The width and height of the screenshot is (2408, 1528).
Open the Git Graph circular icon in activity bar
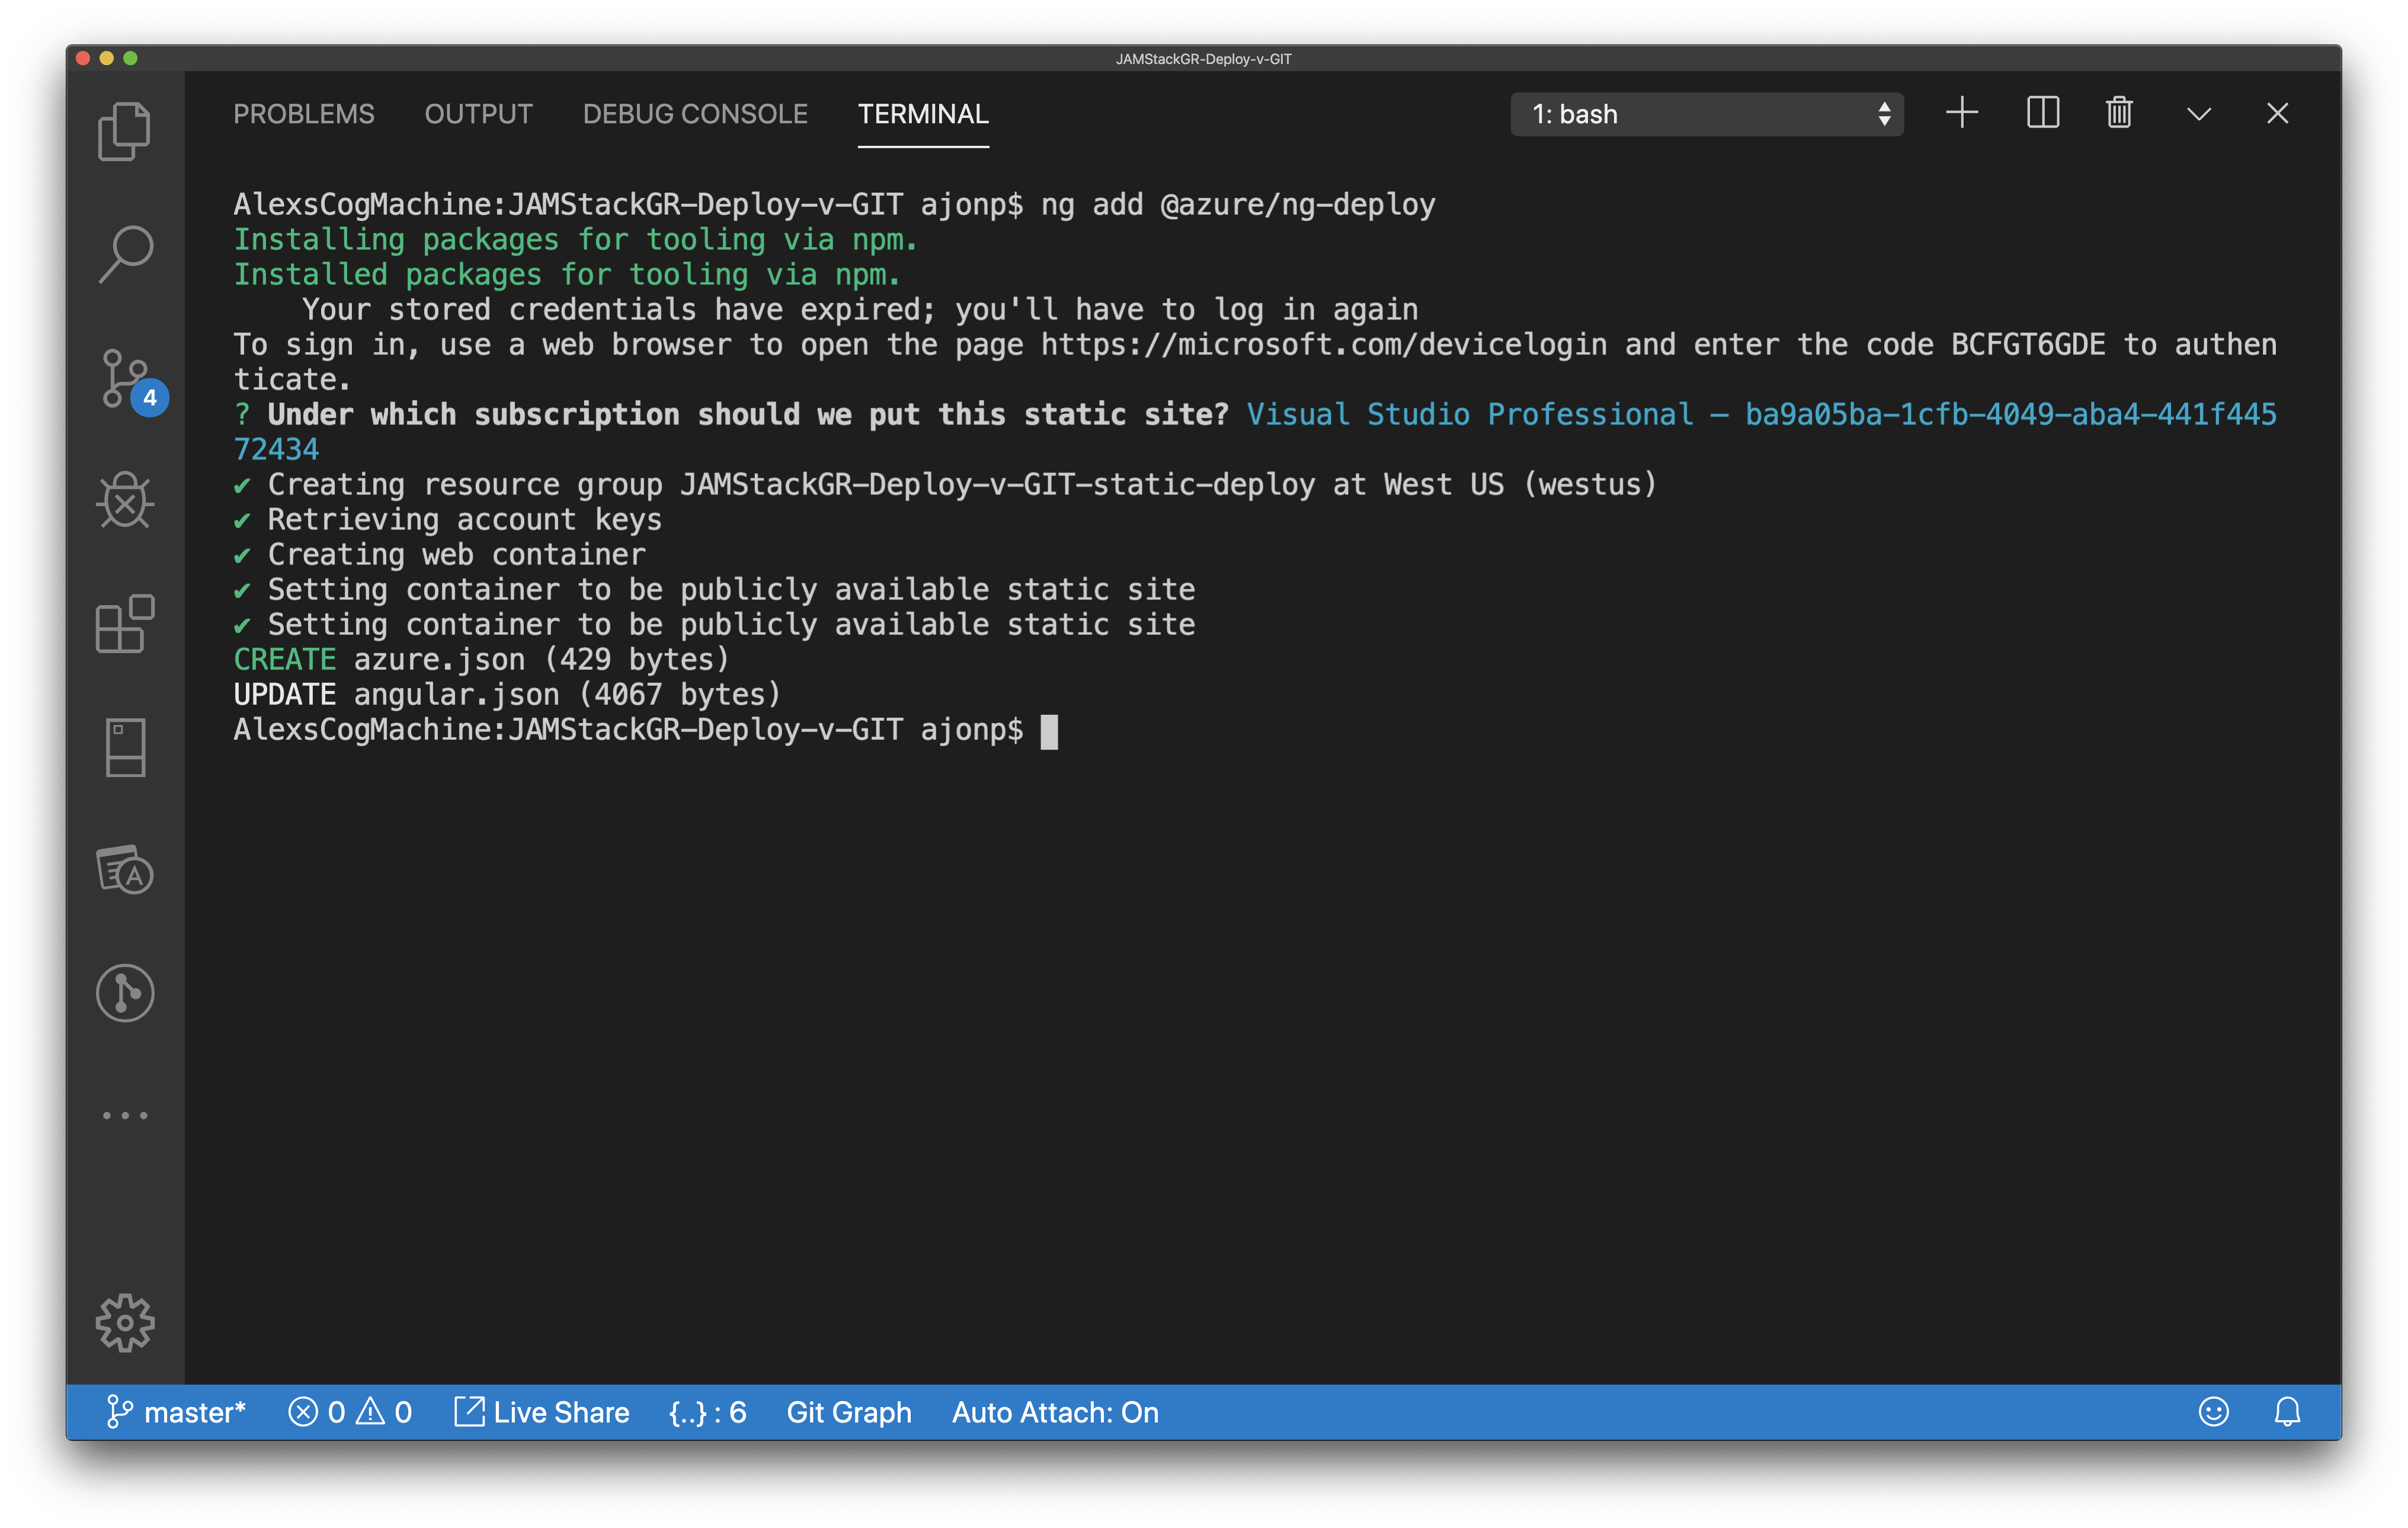tap(125, 992)
